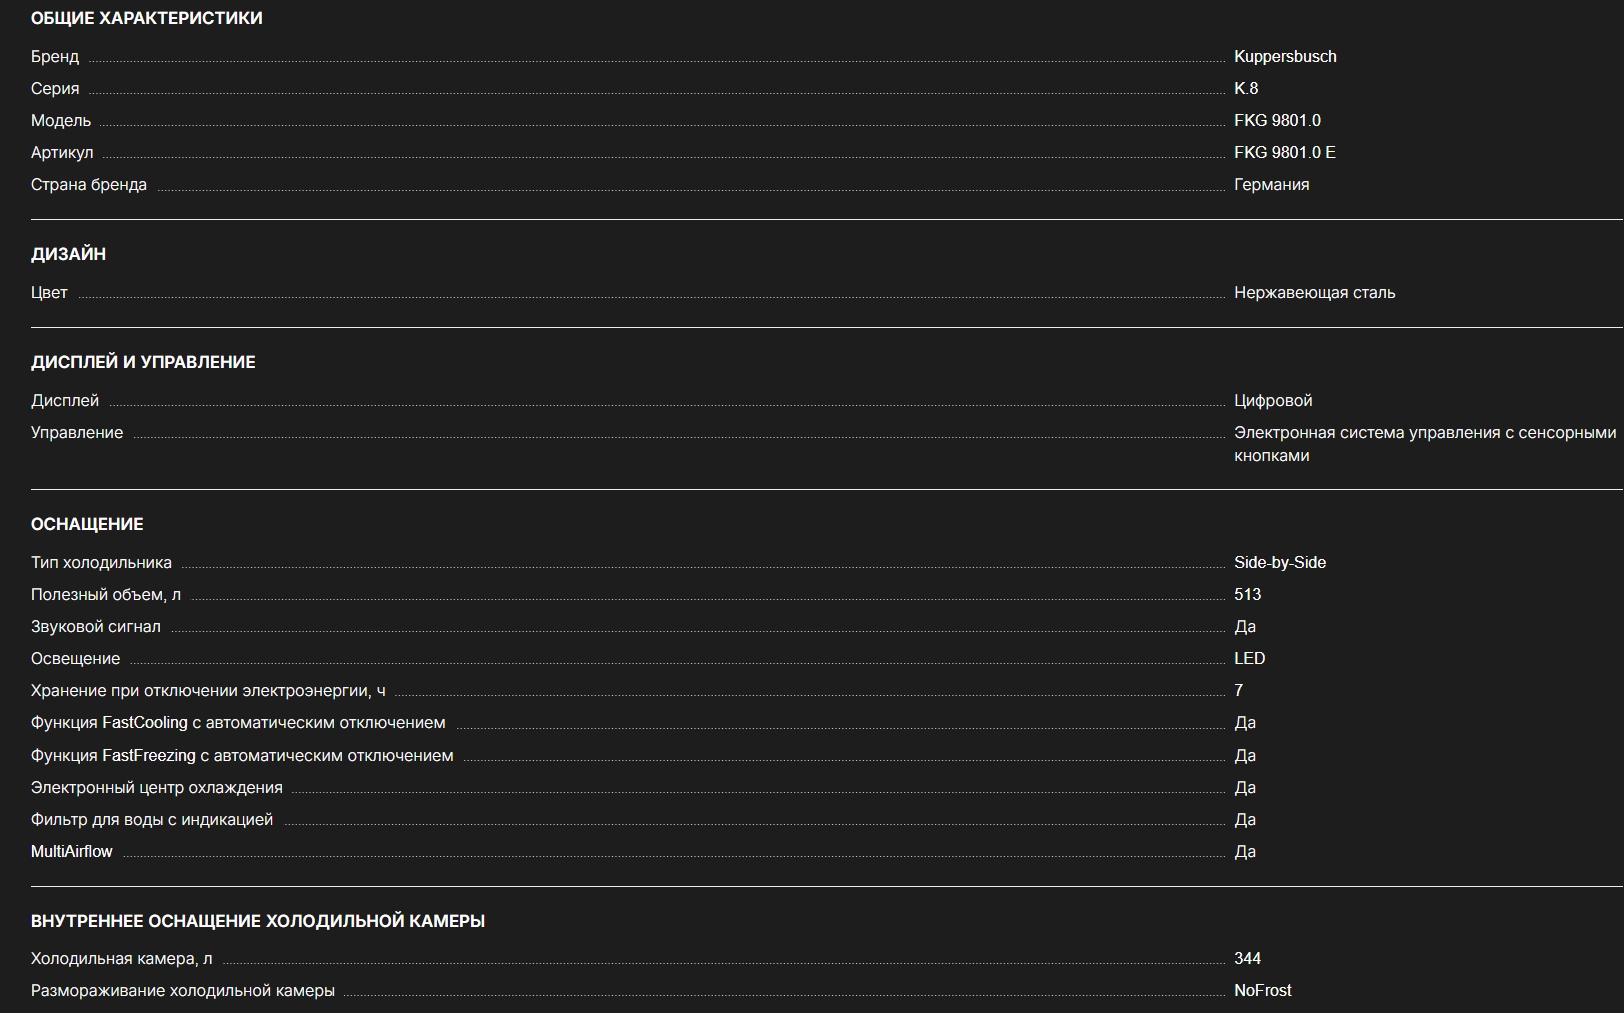Select the 'Тип холодильника' row label
Image resolution: width=1624 pixels, height=1013 pixels.
101,563
